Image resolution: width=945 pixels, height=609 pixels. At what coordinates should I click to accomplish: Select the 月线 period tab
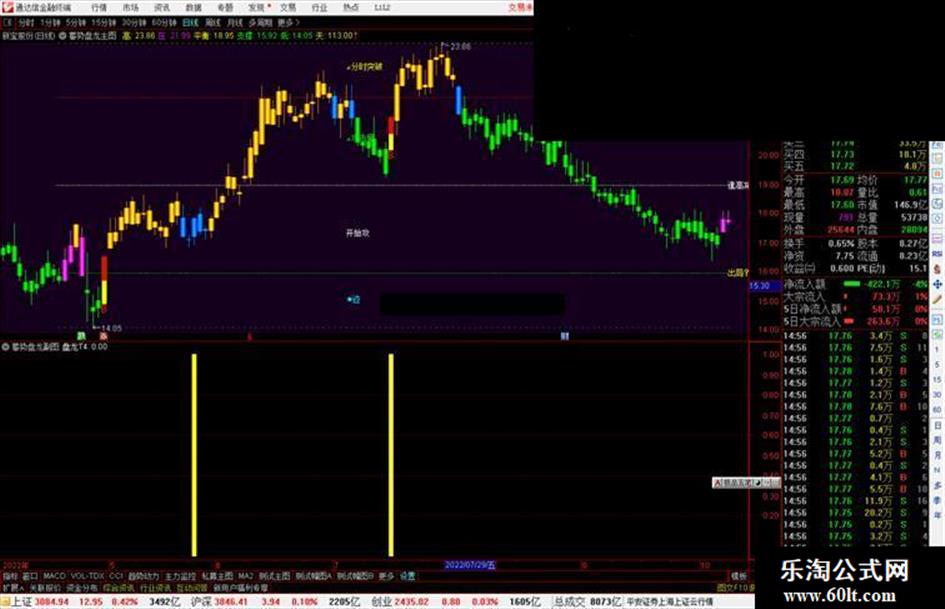[x=234, y=23]
